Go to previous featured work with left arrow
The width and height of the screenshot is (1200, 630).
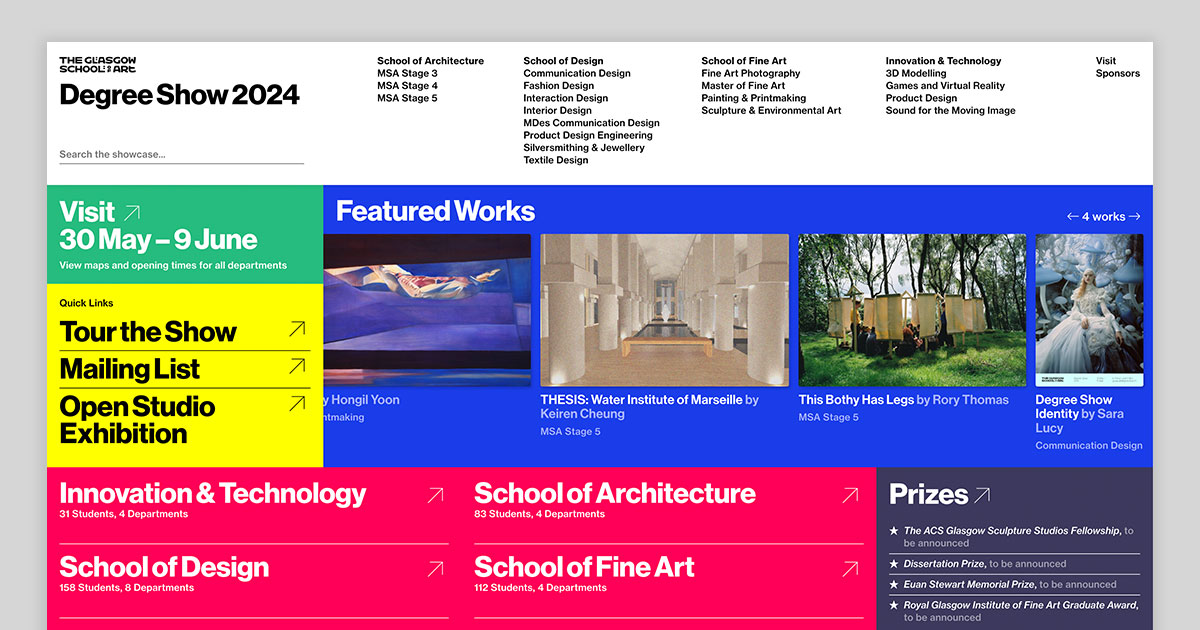(x=1072, y=217)
